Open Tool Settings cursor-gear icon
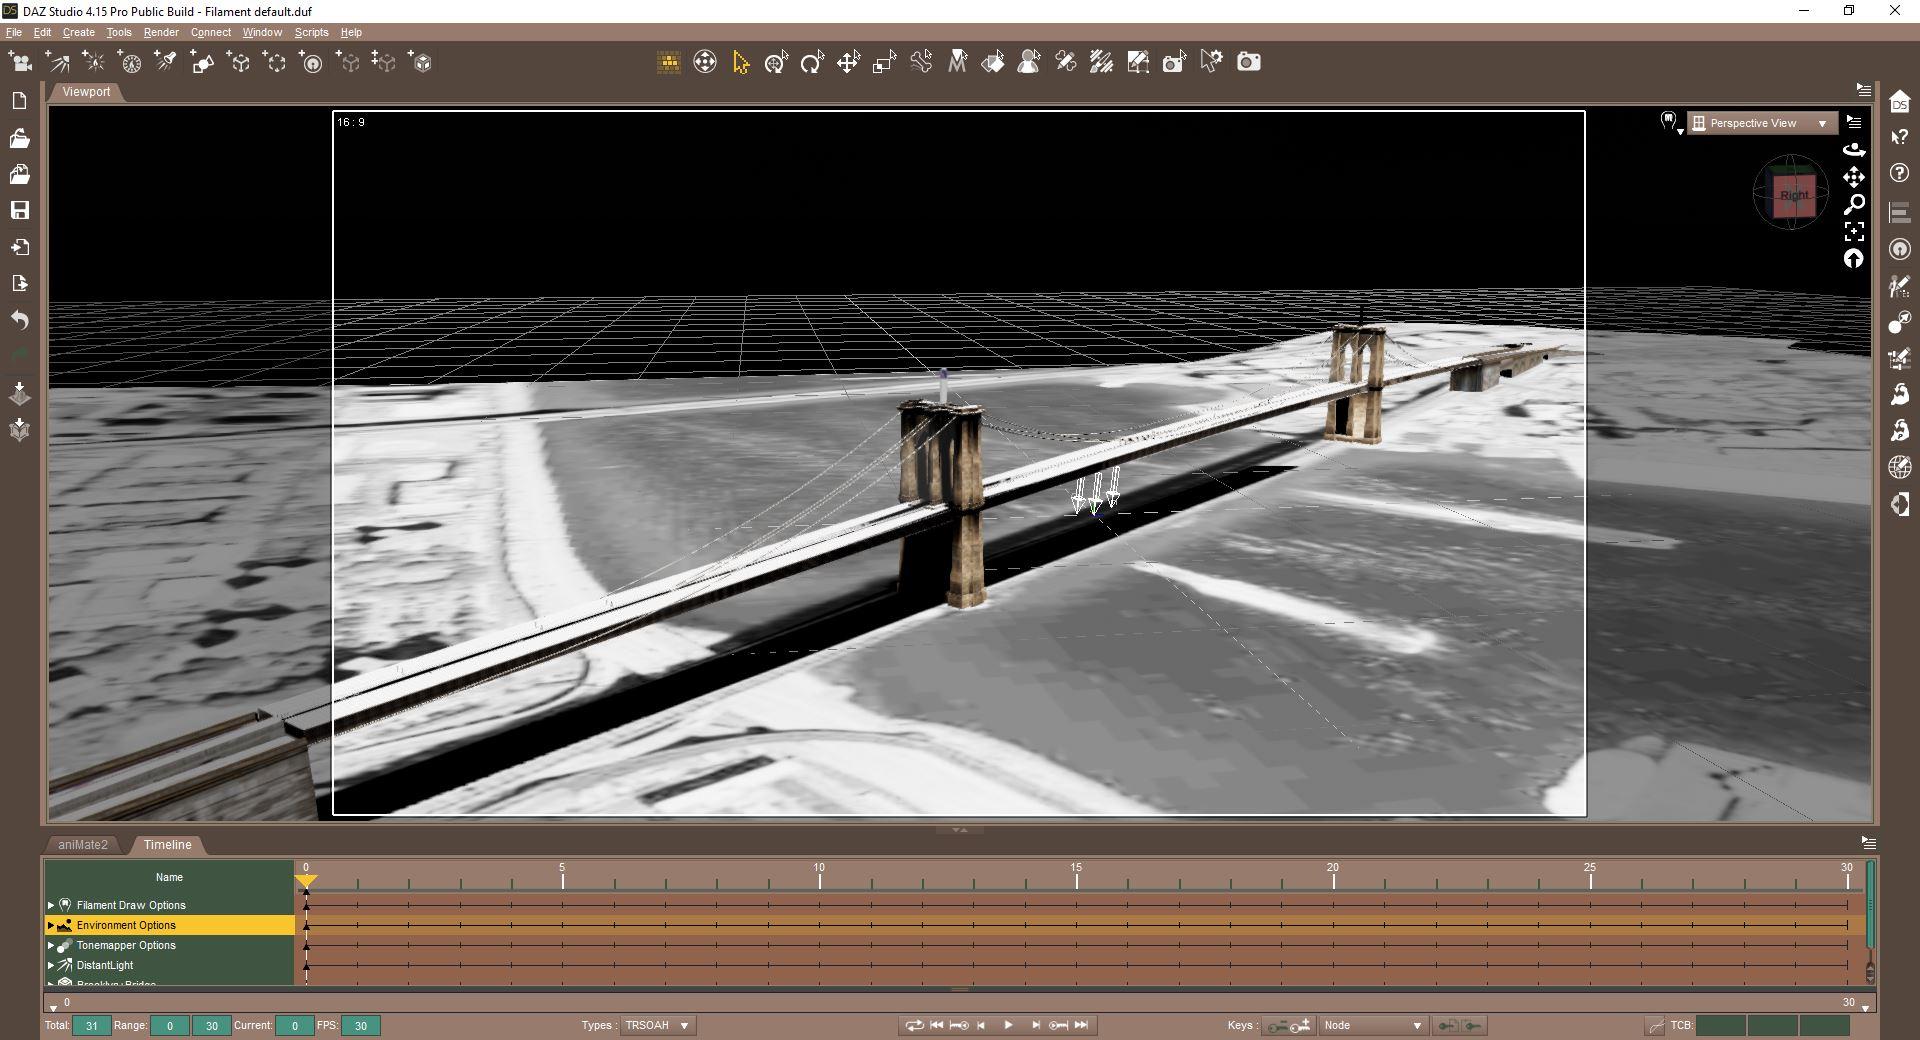Viewport: 1920px width, 1040px height. pos(1211,63)
